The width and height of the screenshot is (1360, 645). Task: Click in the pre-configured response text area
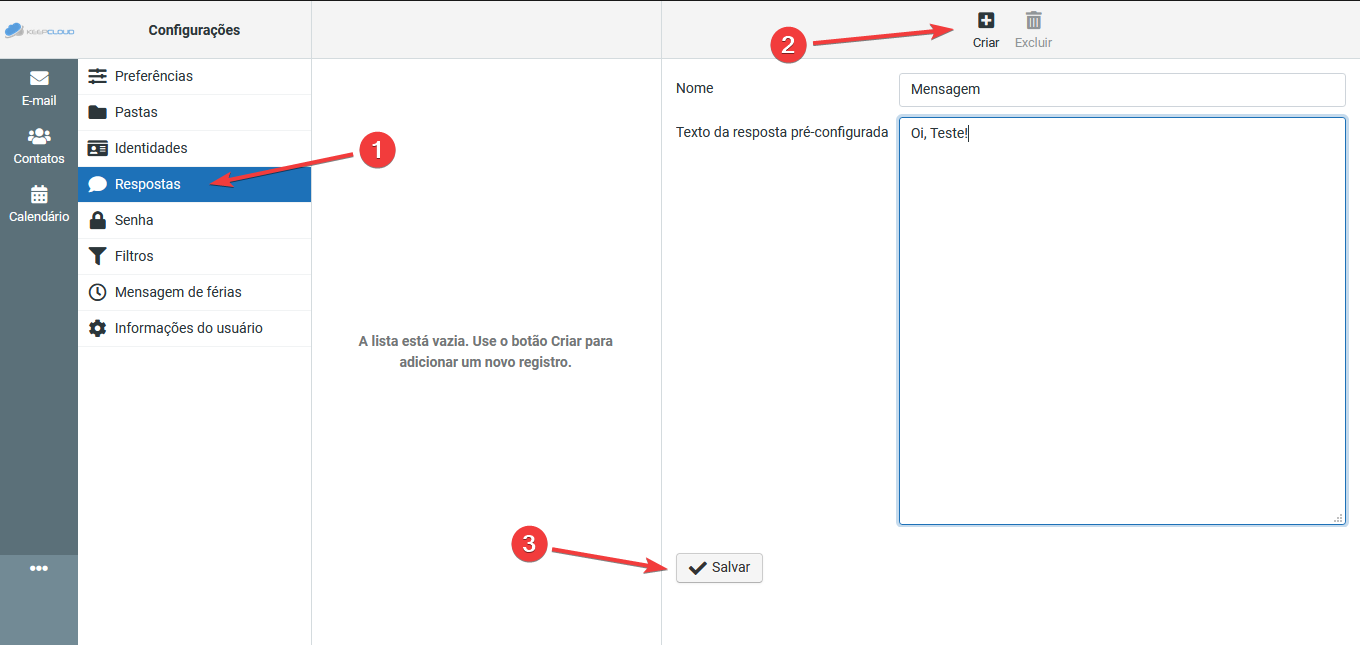click(x=1122, y=321)
